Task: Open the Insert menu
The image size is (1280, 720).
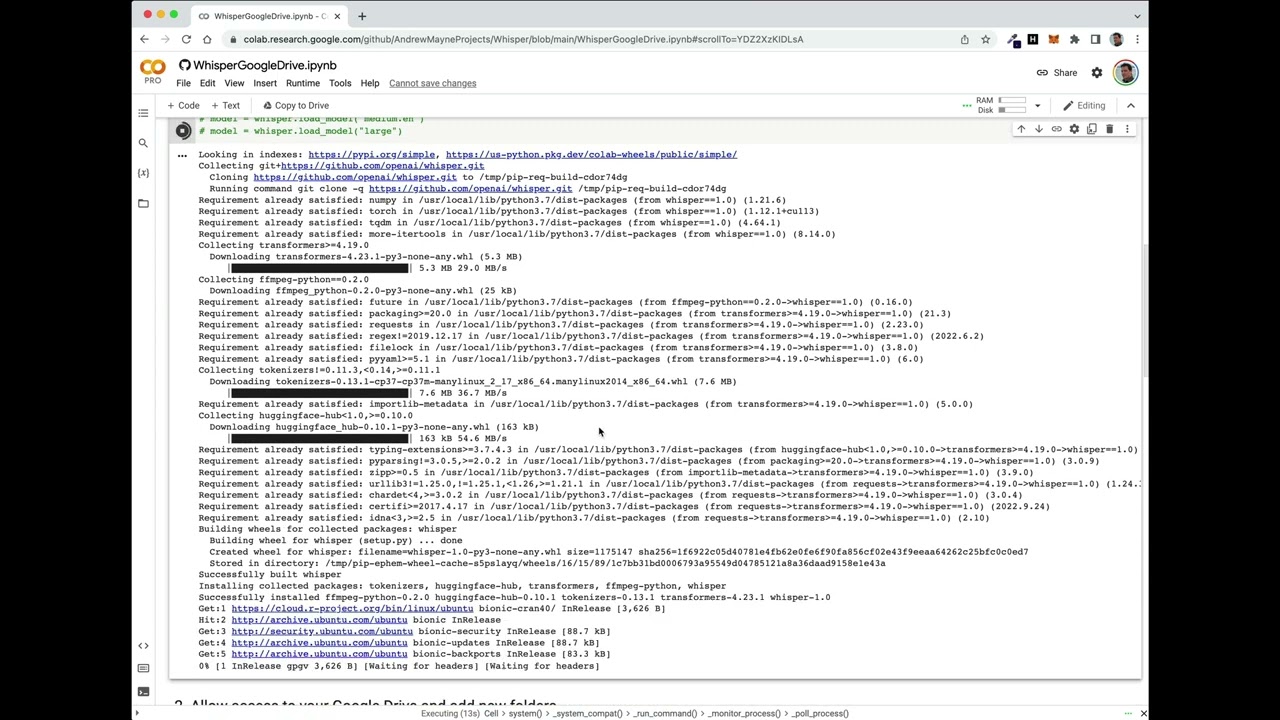Action: 265,83
